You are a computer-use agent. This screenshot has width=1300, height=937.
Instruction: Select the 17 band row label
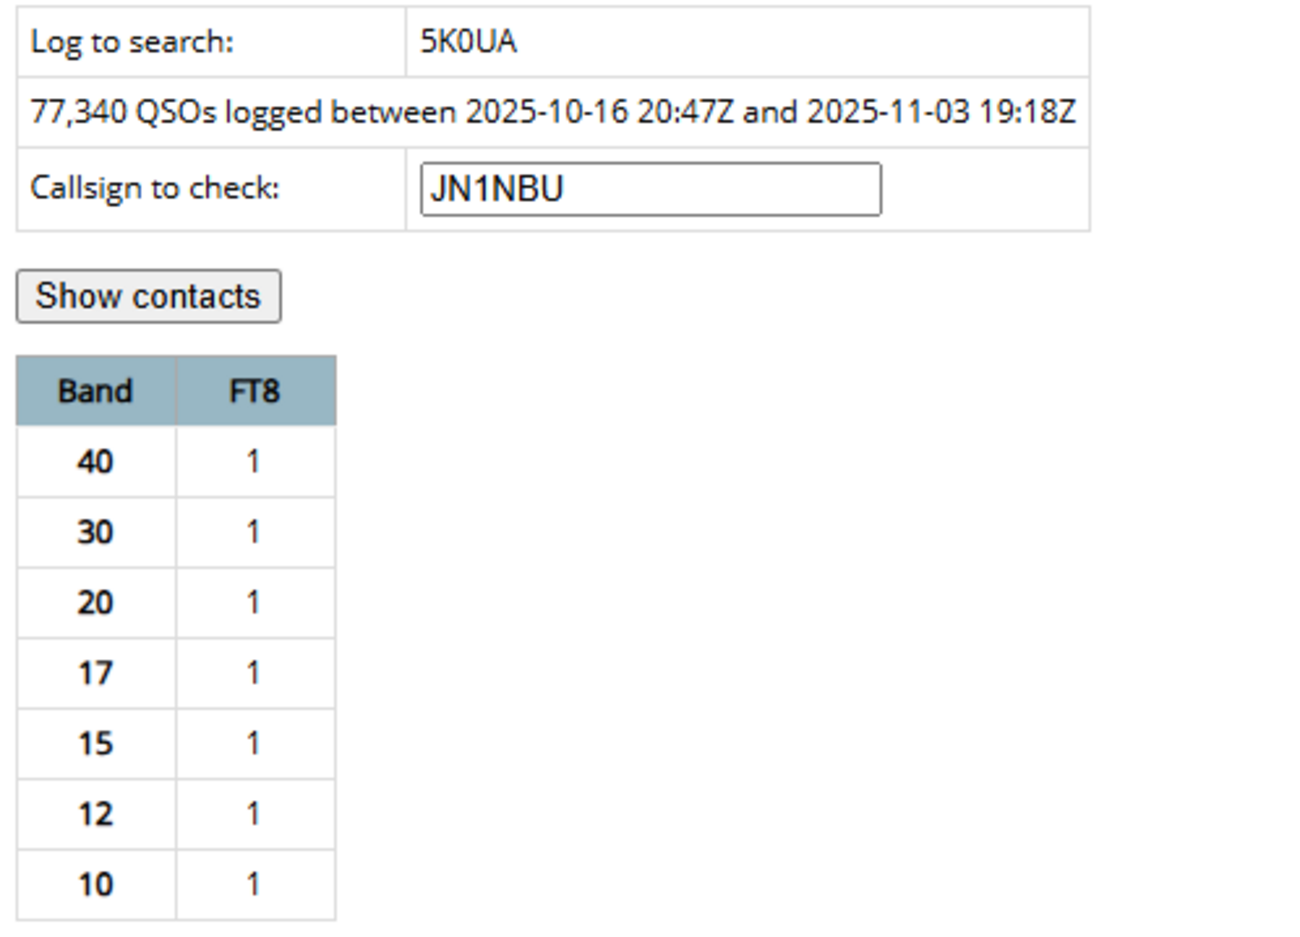(95, 673)
